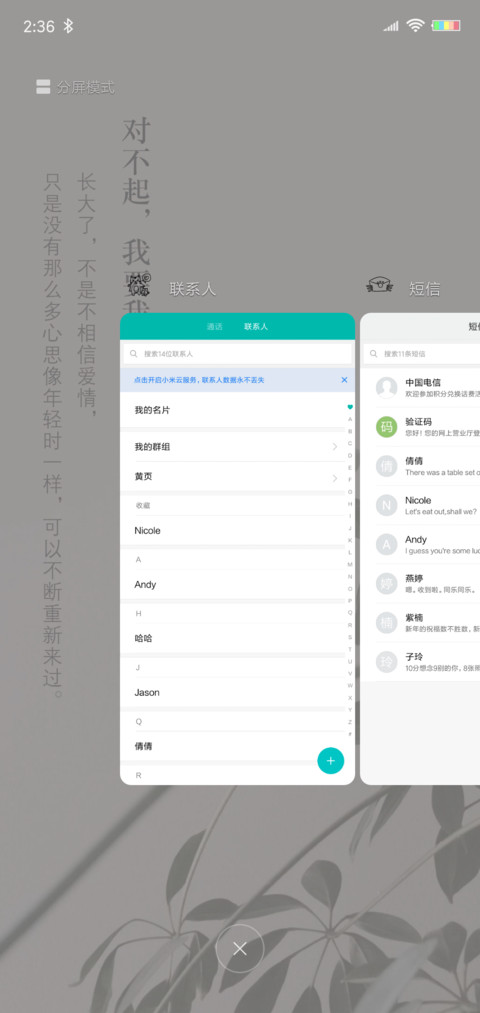This screenshot has height=1013, width=480.
Task: Open the Nicole message conversation
Action: coord(420,505)
